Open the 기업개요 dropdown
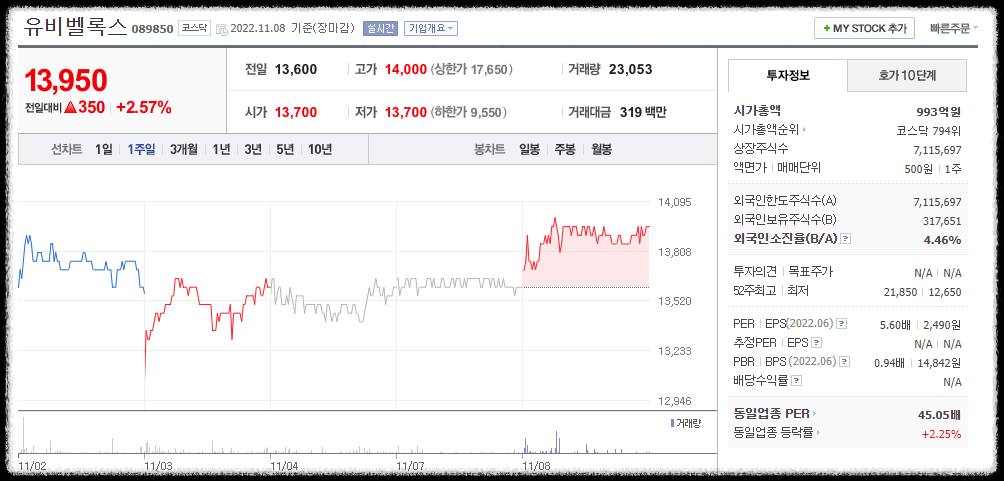This screenshot has height=481, width=1004. 430,28
